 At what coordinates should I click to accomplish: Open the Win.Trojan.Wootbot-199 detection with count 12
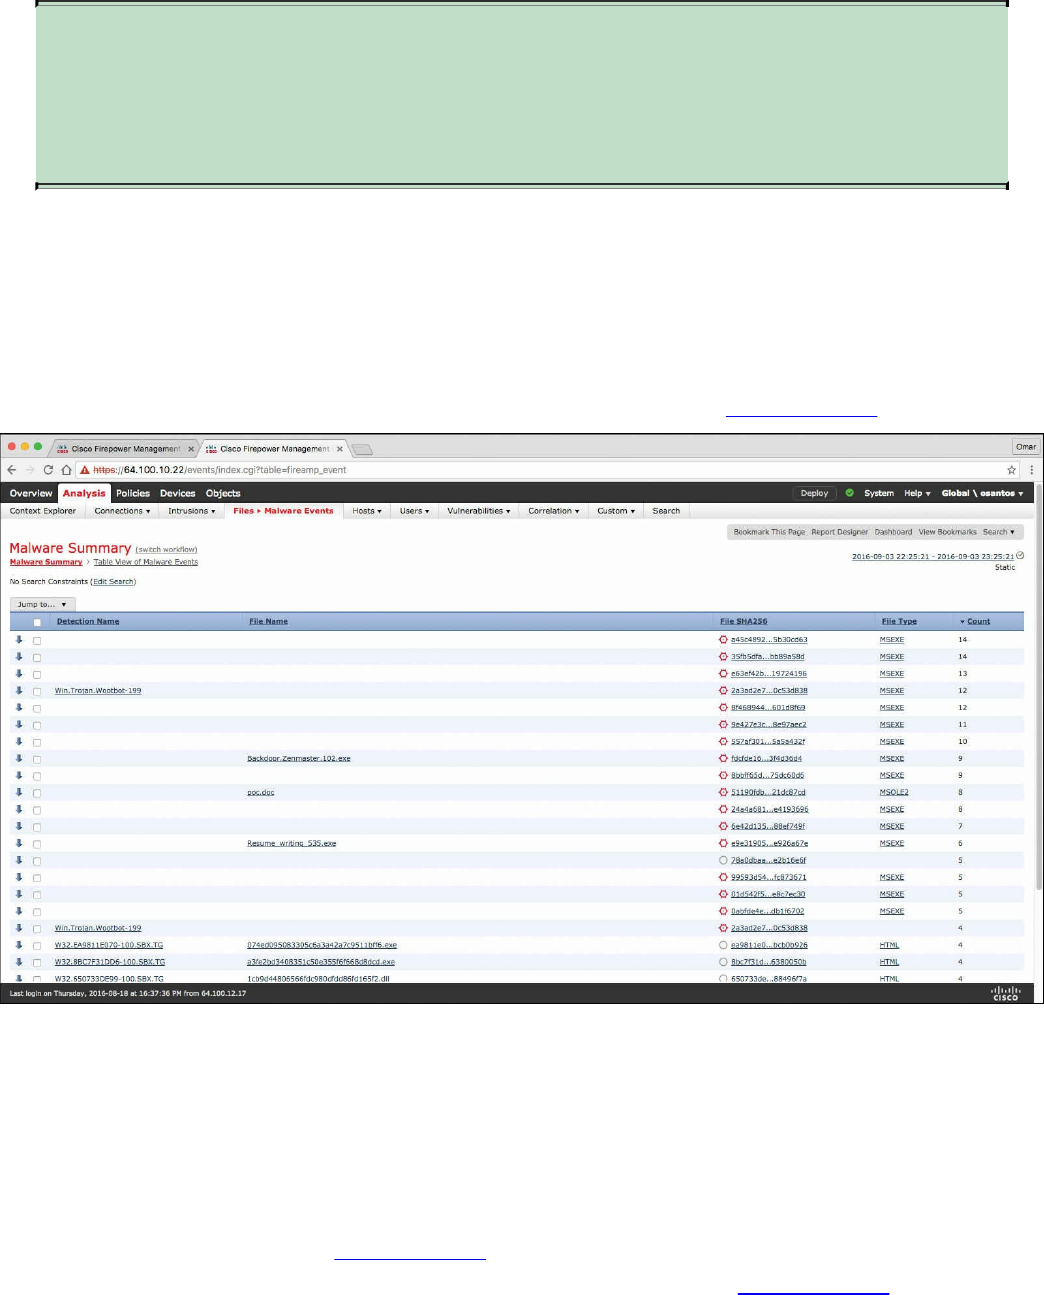tap(98, 690)
